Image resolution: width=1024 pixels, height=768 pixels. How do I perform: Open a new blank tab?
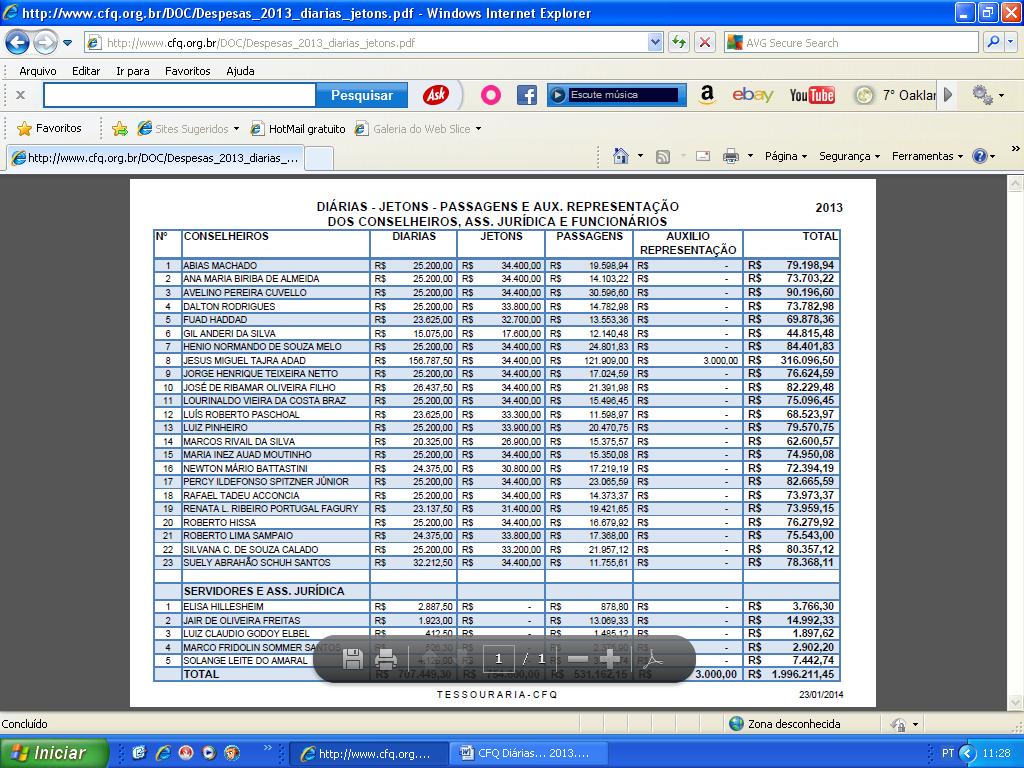point(319,159)
